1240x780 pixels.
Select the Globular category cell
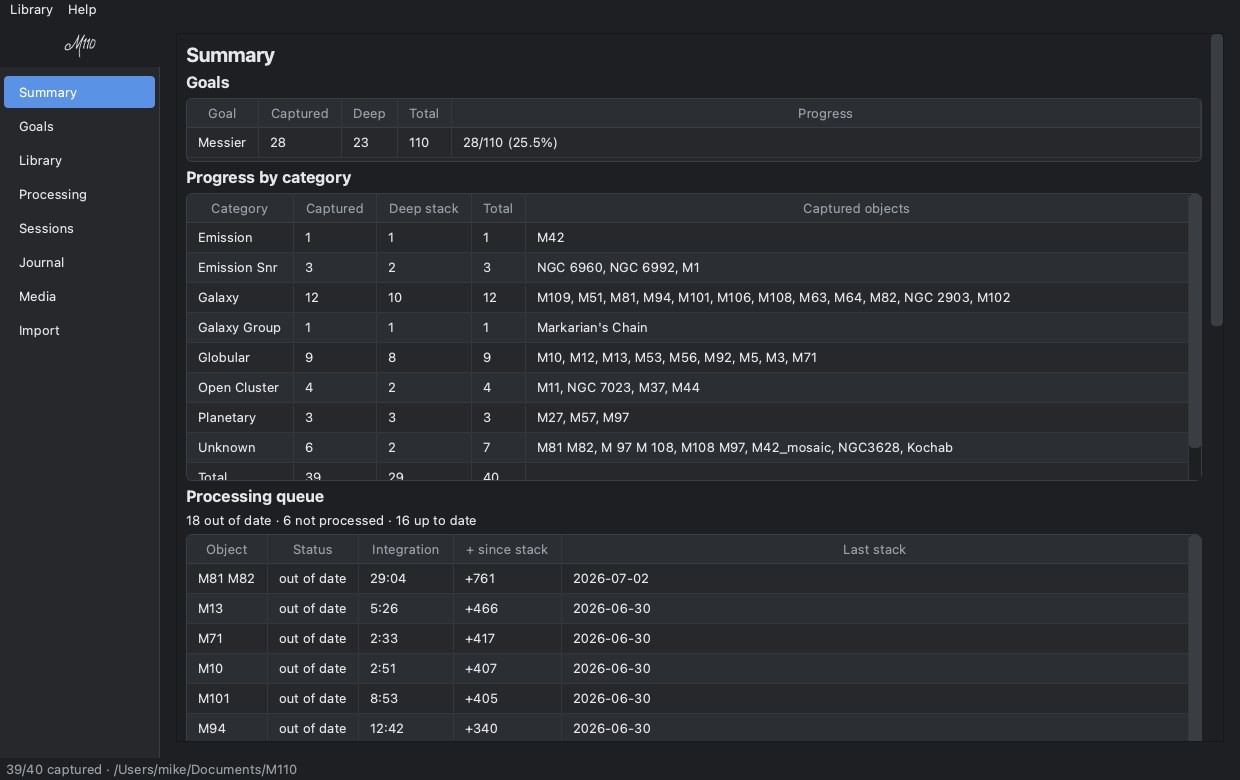239,357
